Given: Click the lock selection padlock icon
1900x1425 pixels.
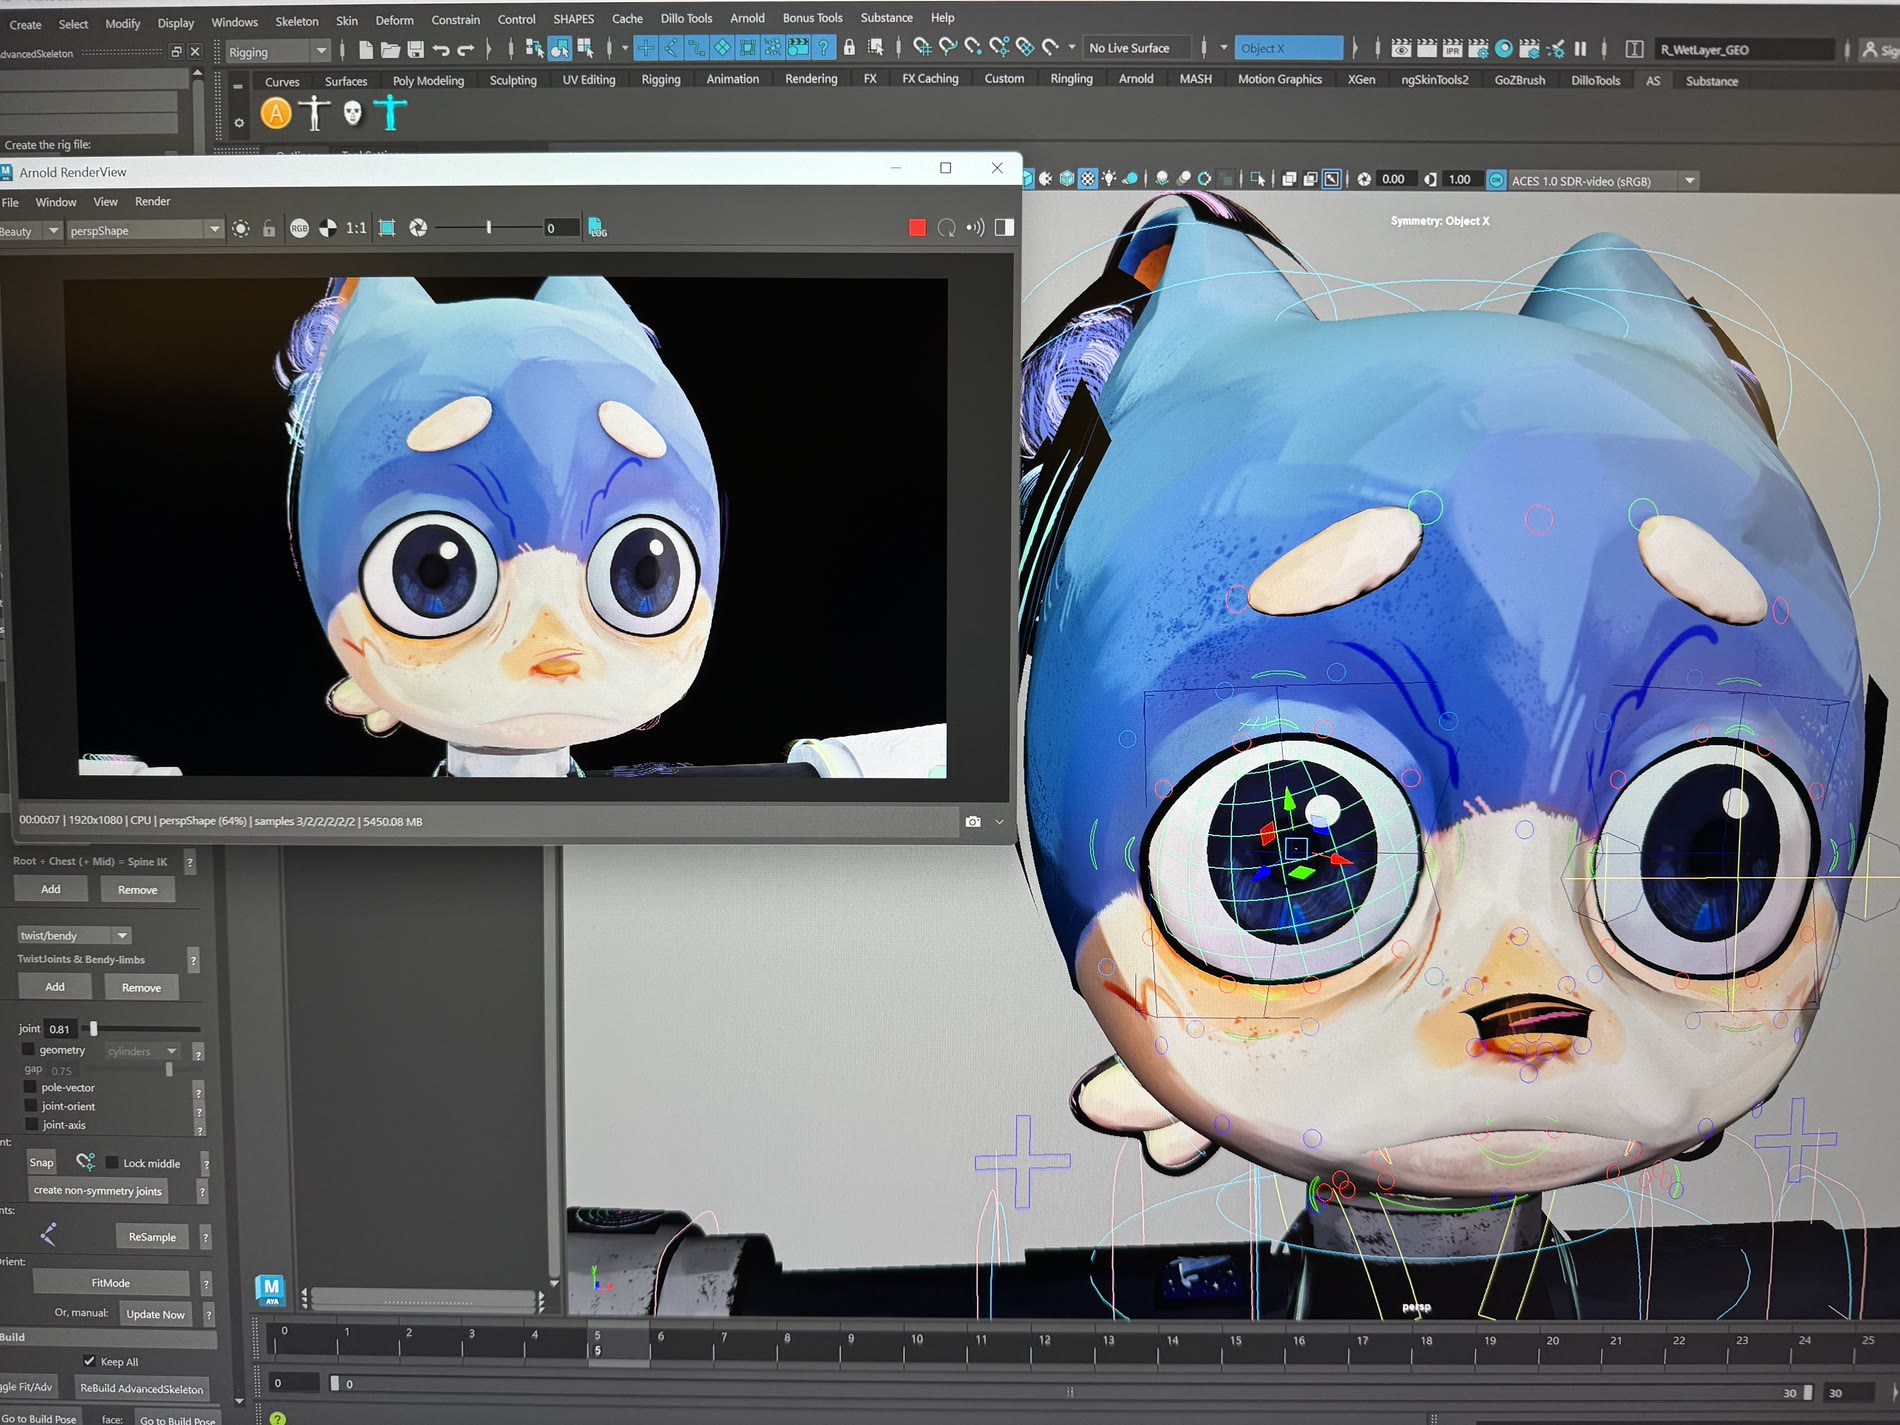Looking at the screenshot, I should point(849,47).
